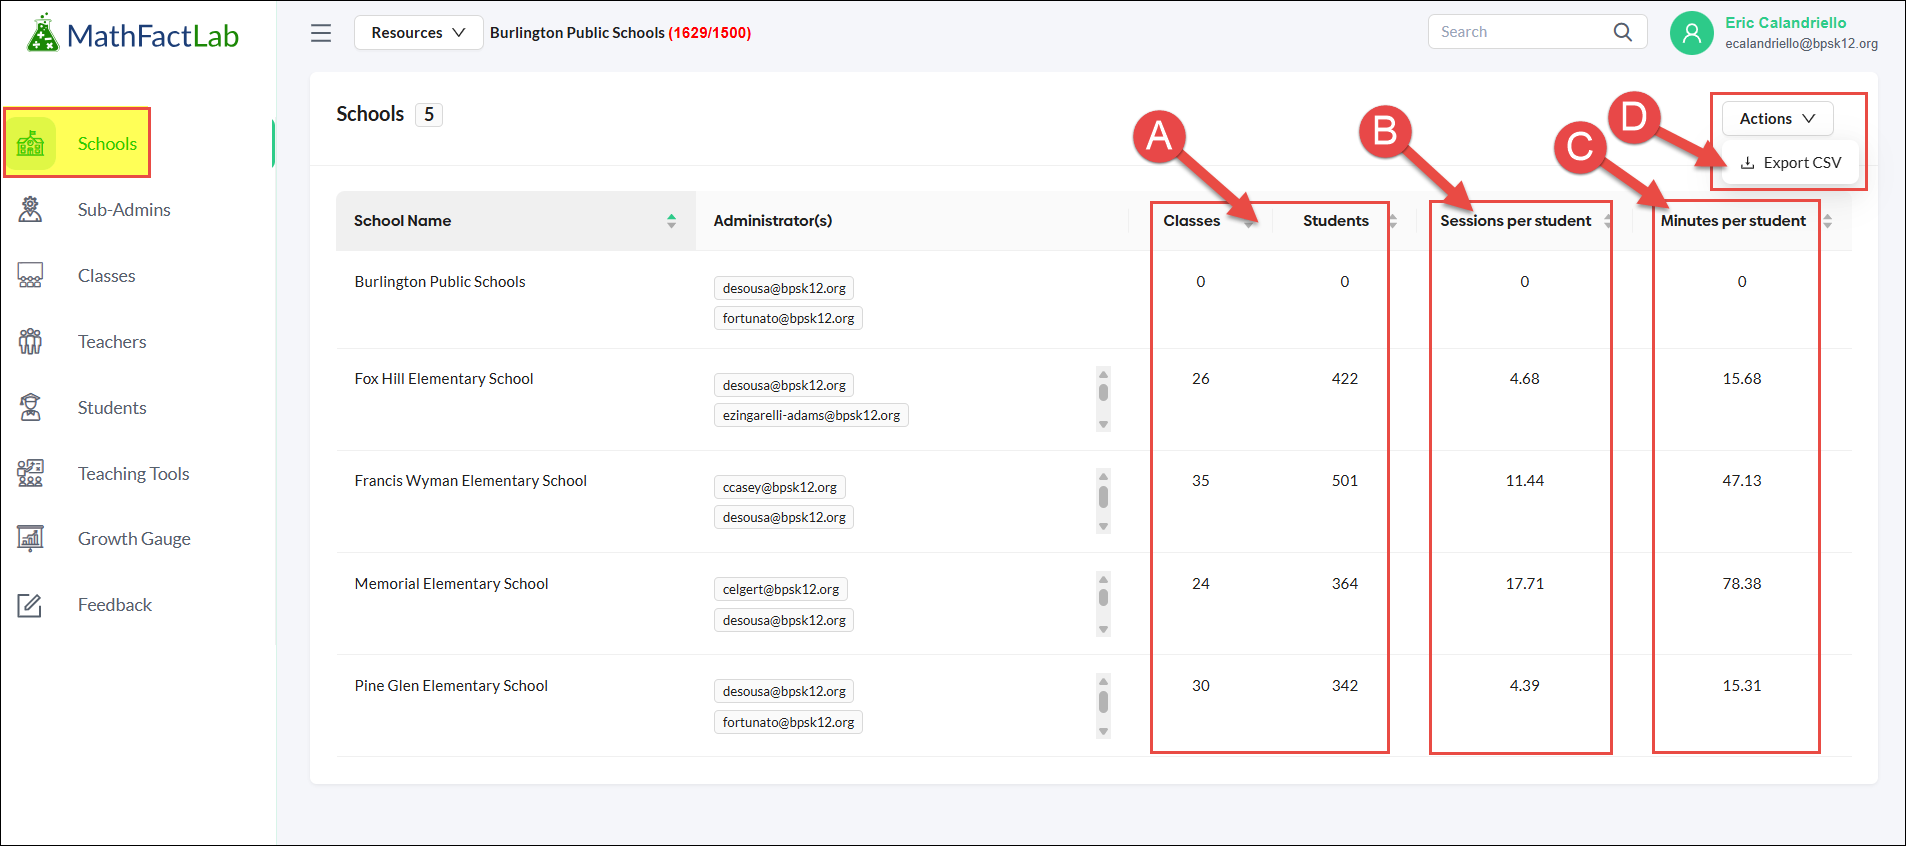Screen dimensions: 1906x846
Task: Click Memorial administrators scrollbar
Action: [1103, 603]
